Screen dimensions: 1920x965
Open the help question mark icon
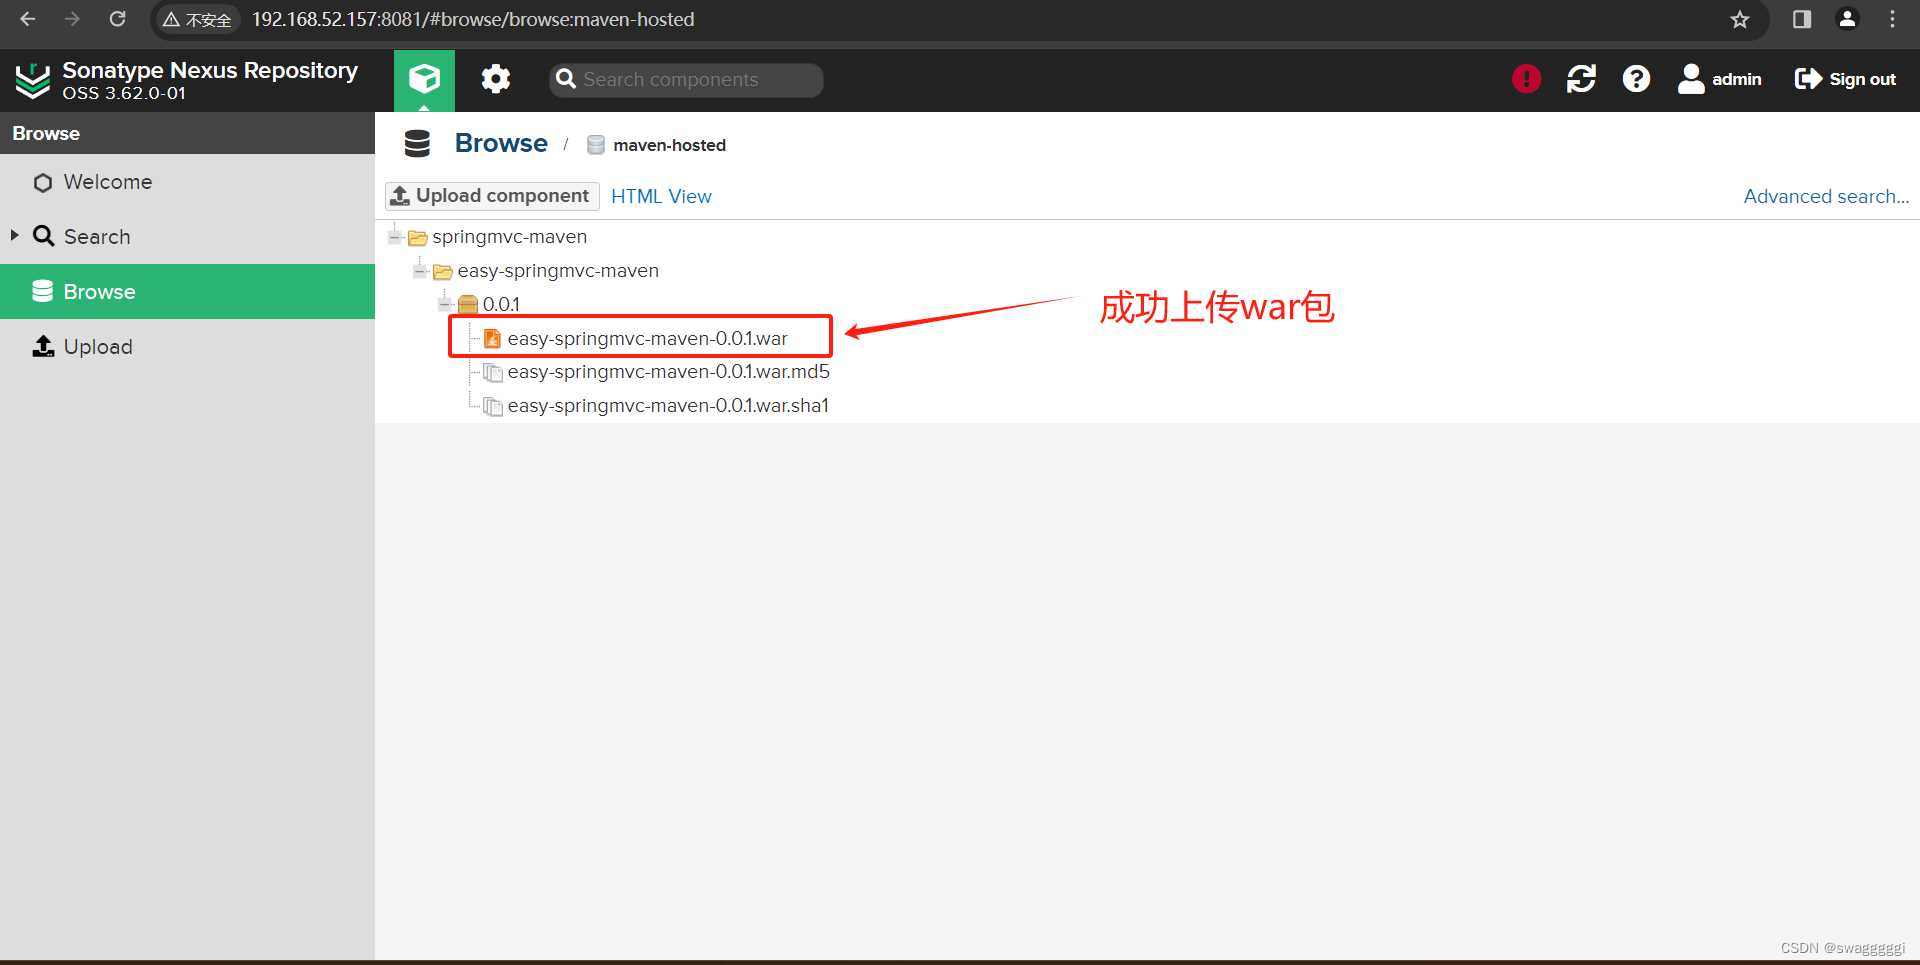1636,79
